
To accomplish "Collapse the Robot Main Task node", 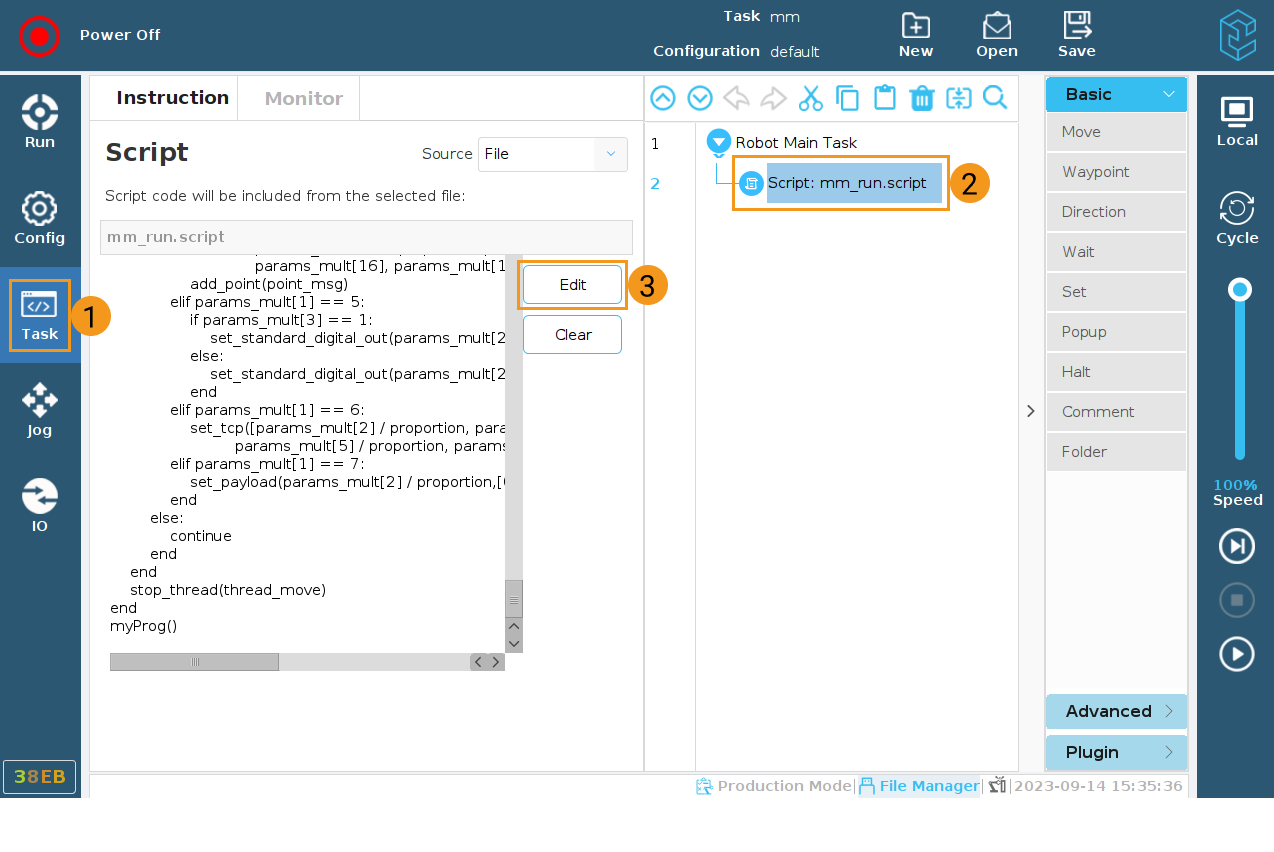I will pos(718,142).
